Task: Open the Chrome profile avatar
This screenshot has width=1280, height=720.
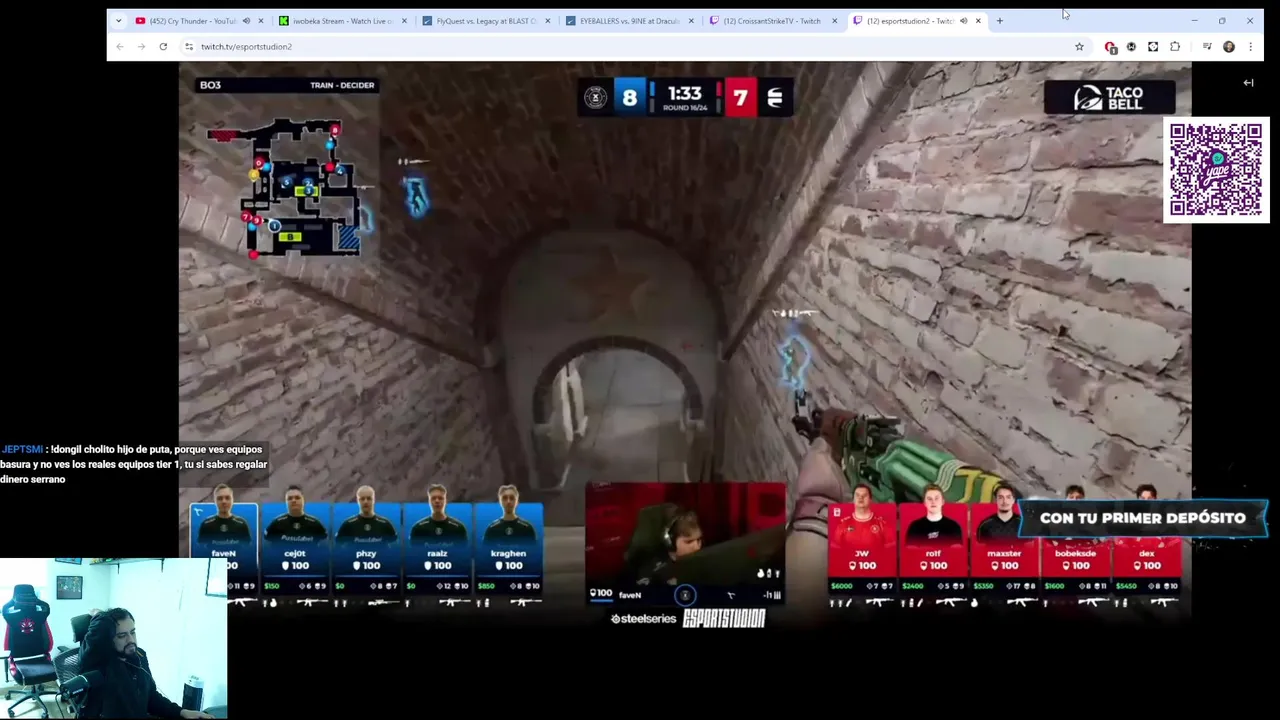Action: [x=1229, y=47]
